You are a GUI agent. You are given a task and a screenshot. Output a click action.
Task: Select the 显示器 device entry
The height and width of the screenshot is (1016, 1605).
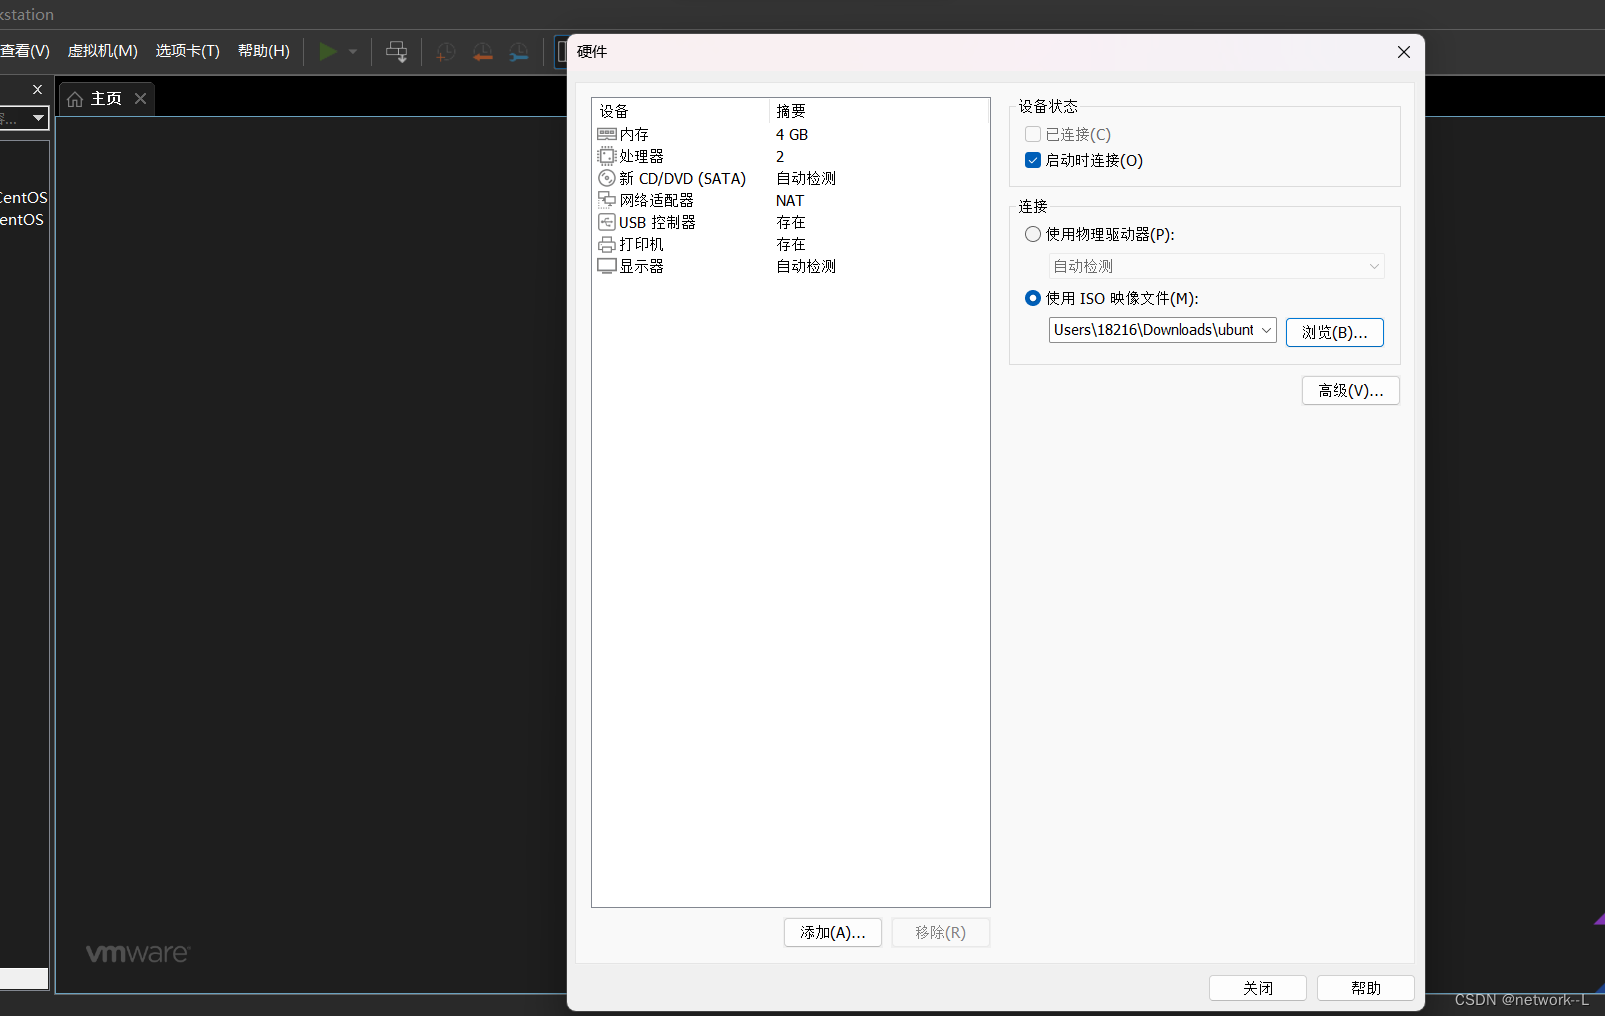(640, 265)
